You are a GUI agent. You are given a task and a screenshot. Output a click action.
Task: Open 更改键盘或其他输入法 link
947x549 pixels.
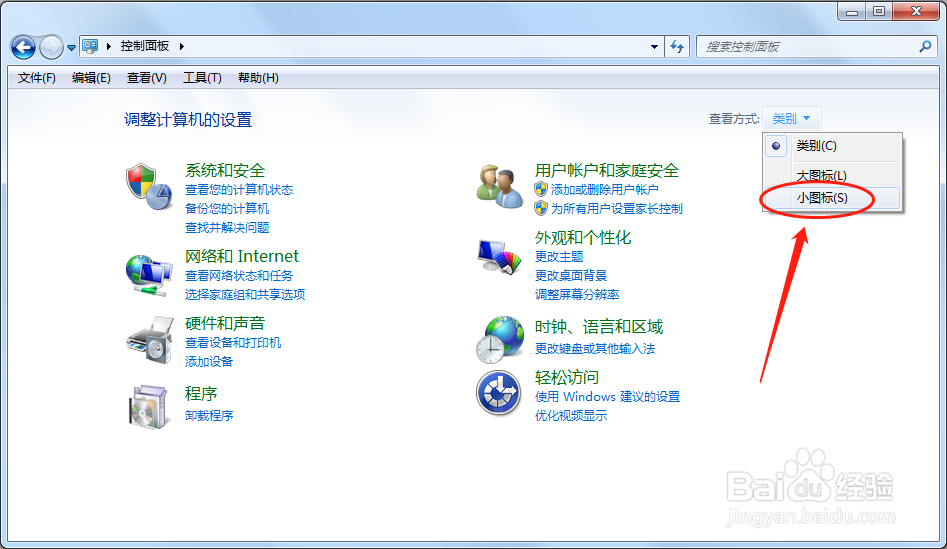[x=595, y=348]
